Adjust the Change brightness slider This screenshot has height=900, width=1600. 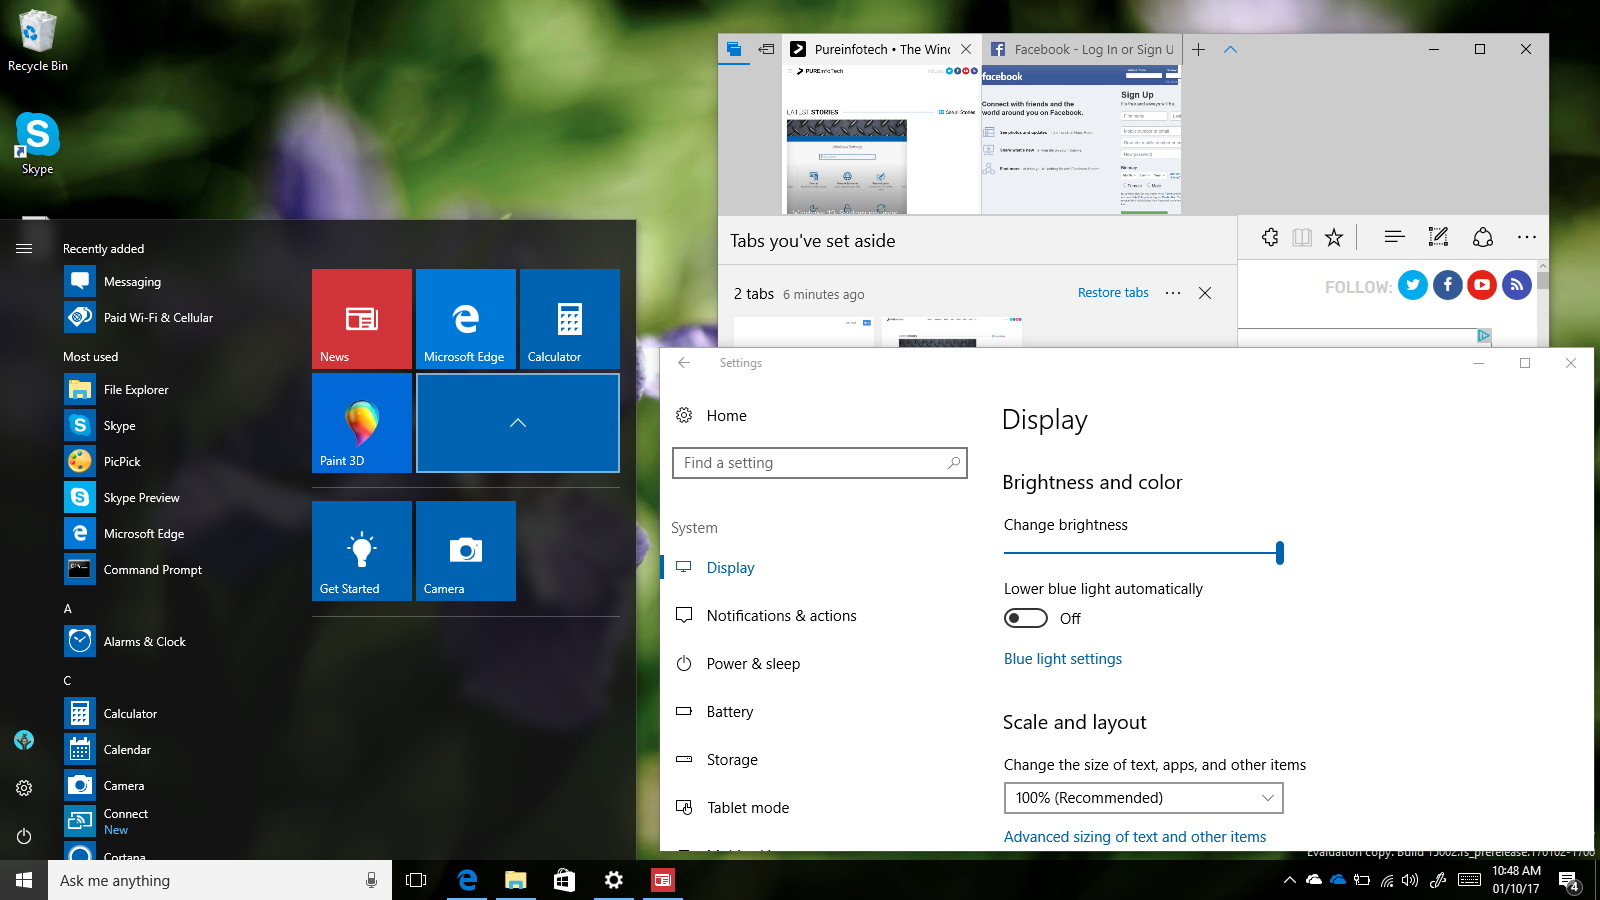[x=1144, y=552]
